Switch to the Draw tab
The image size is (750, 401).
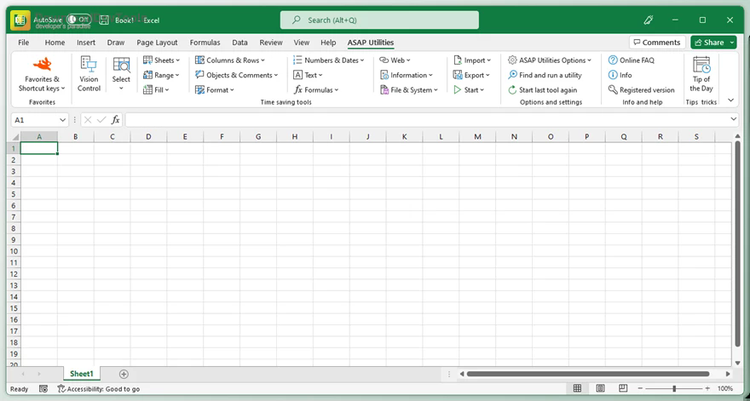pyautogui.click(x=116, y=43)
